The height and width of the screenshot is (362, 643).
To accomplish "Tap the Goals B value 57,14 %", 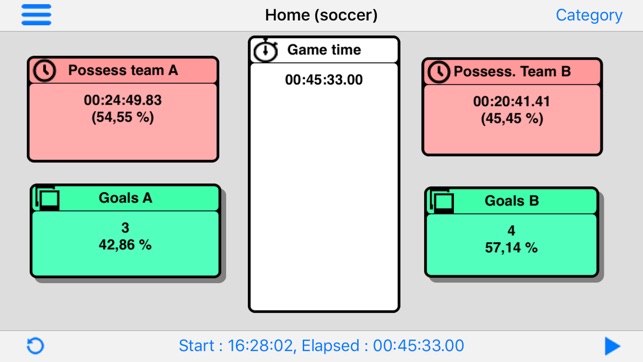I will point(511,248).
